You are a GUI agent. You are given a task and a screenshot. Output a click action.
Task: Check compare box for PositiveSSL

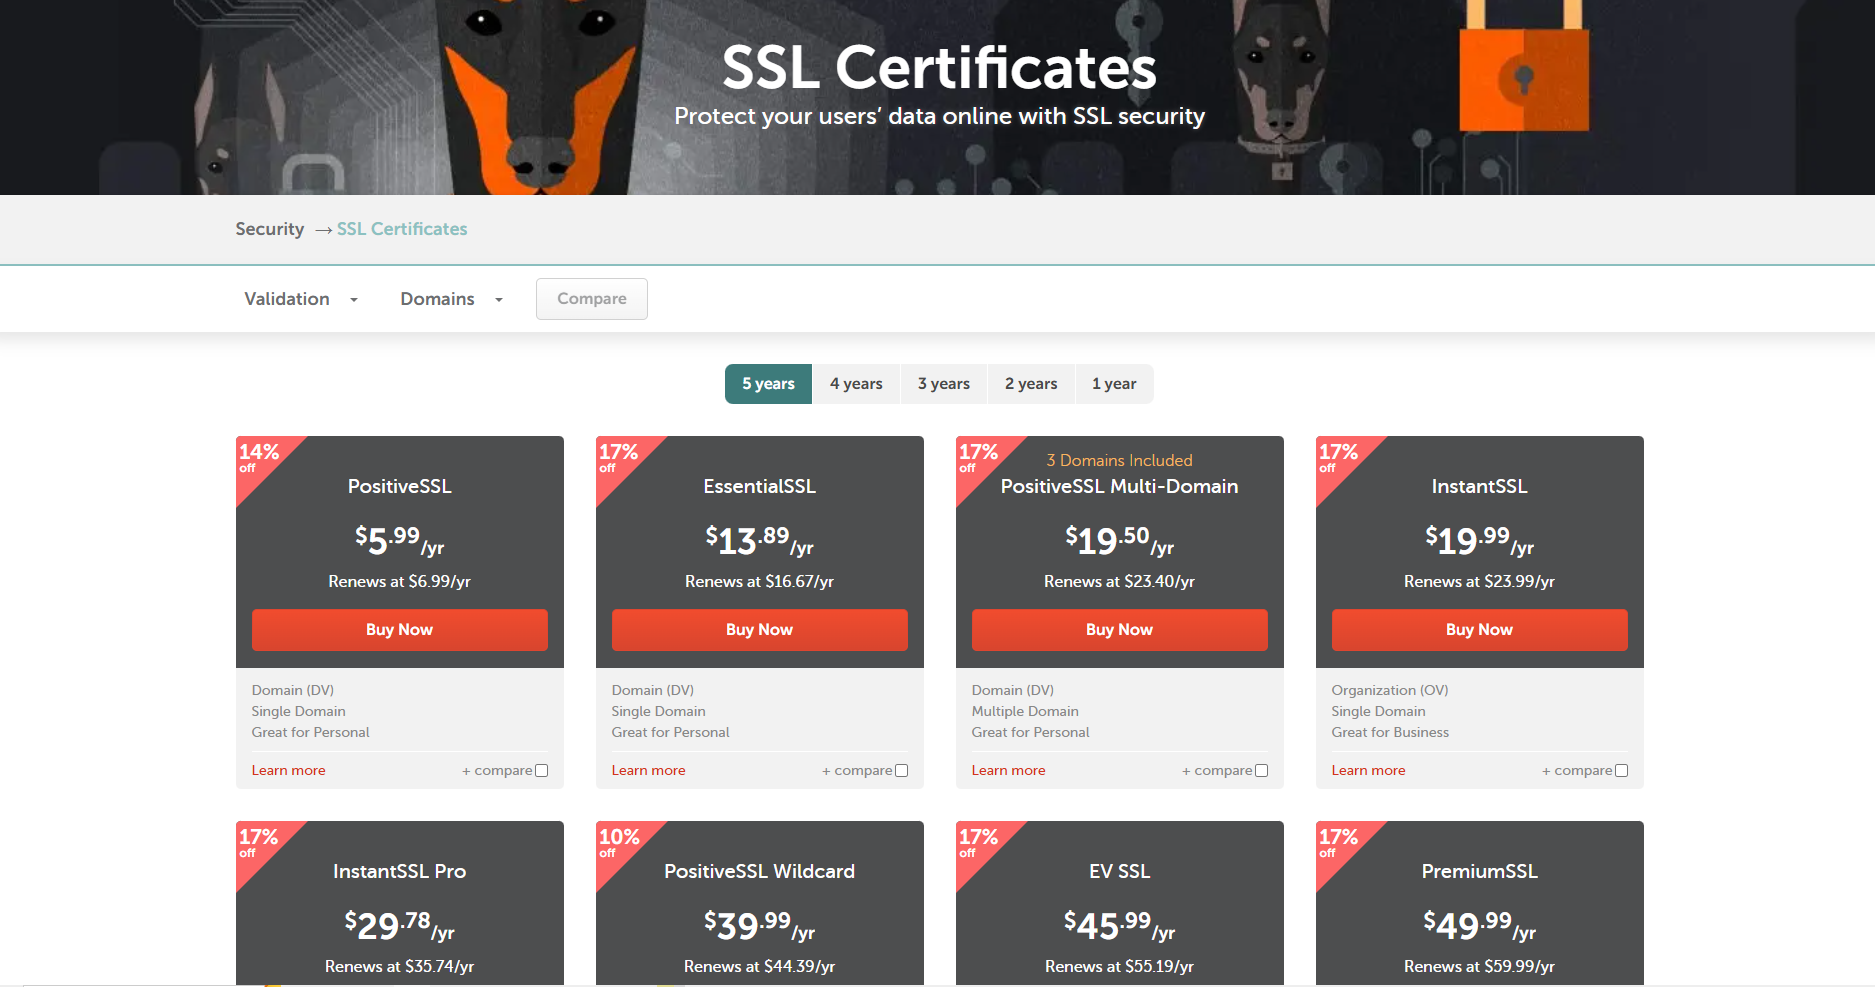[542, 770]
